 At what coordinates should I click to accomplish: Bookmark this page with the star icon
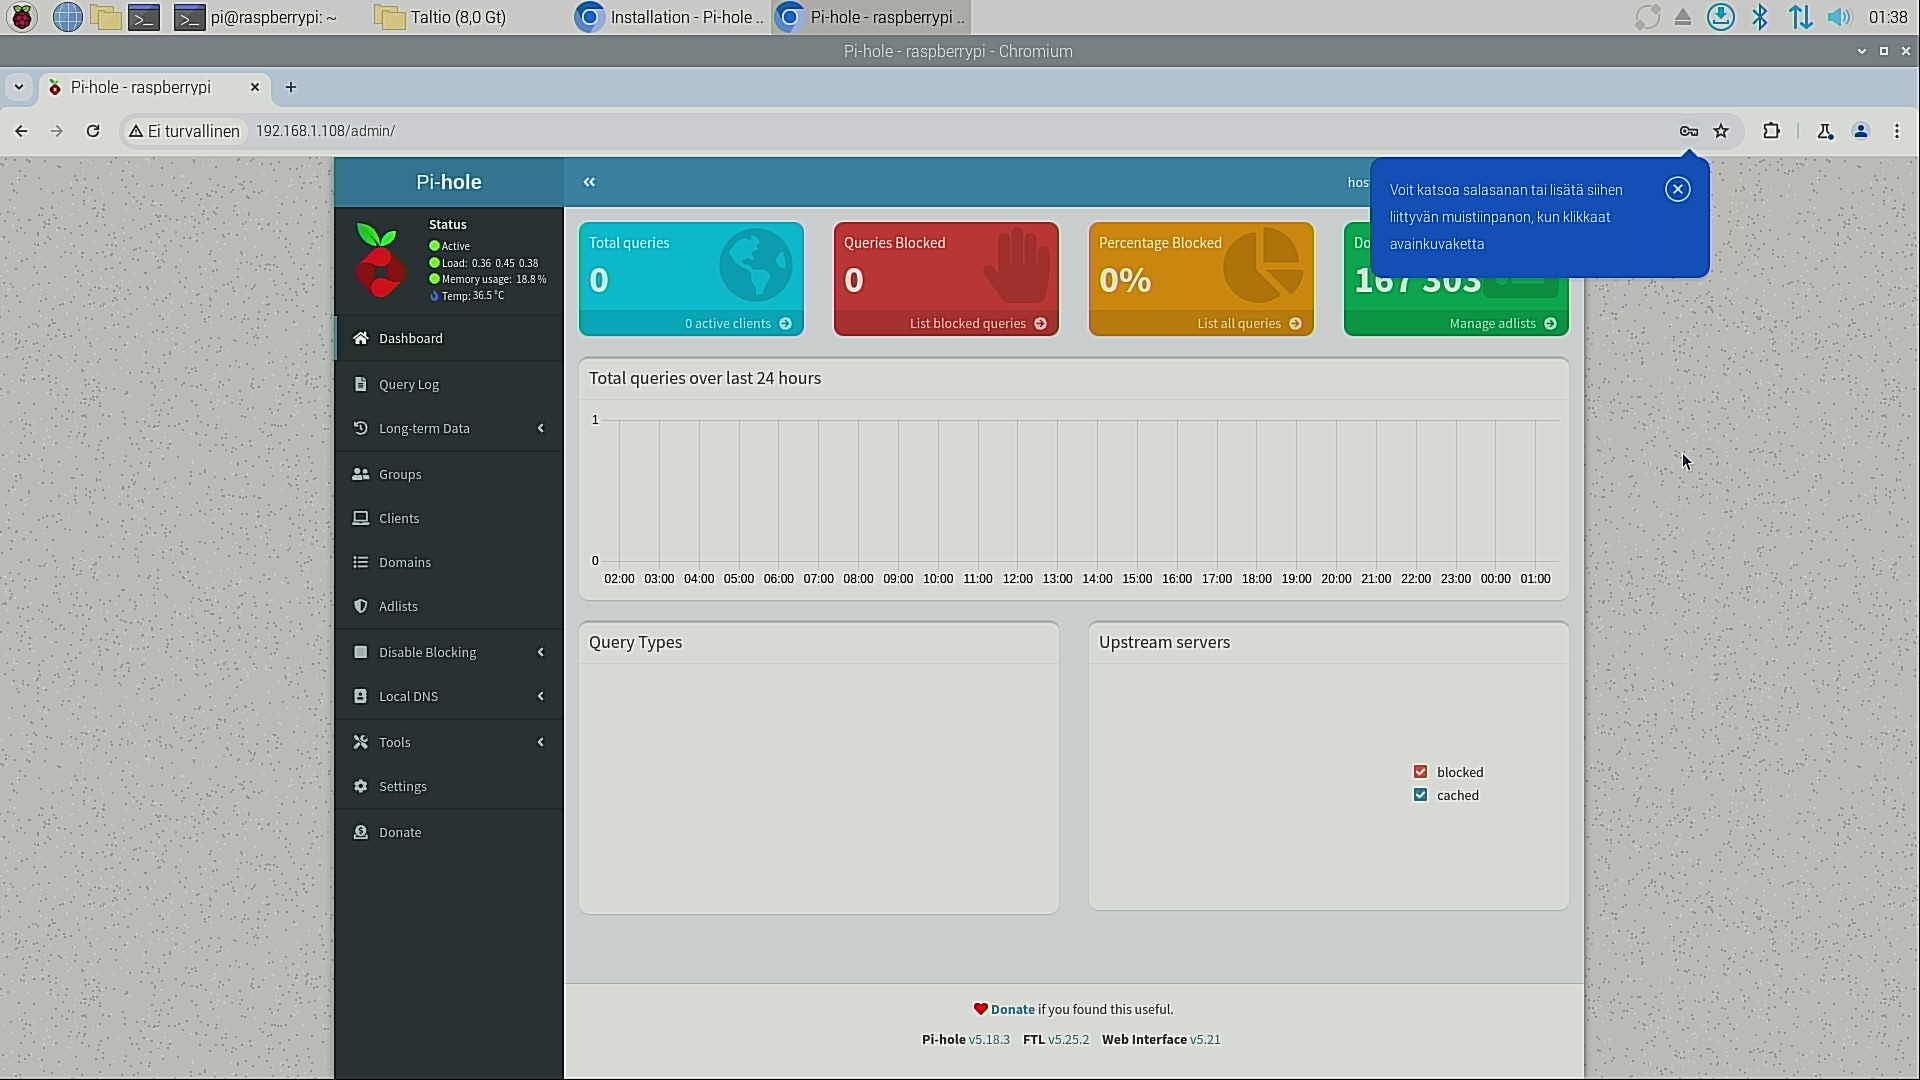point(1721,131)
